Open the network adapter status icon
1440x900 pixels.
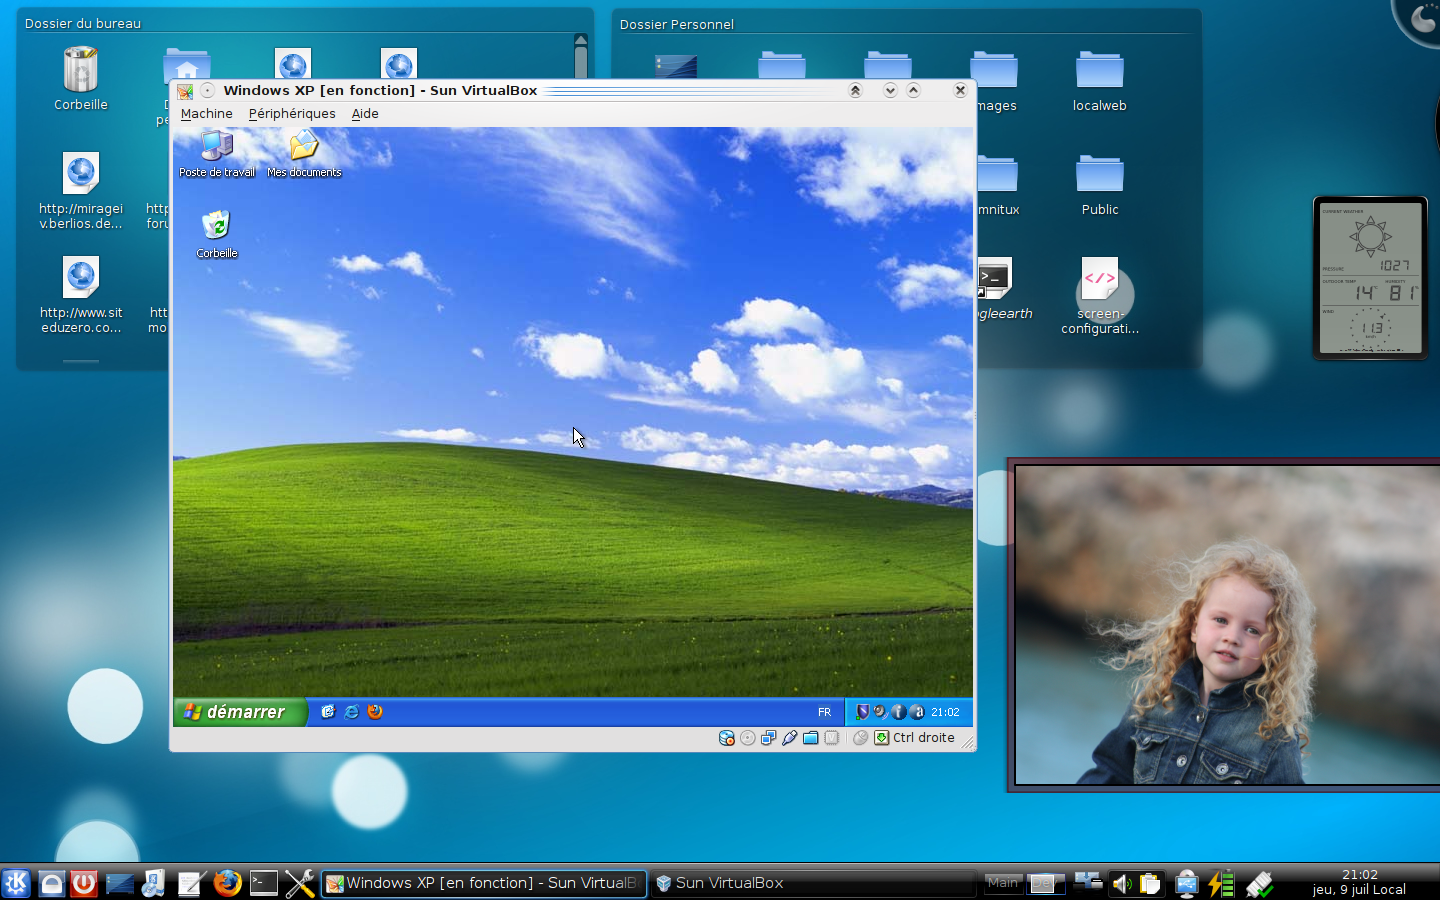point(768,738)
